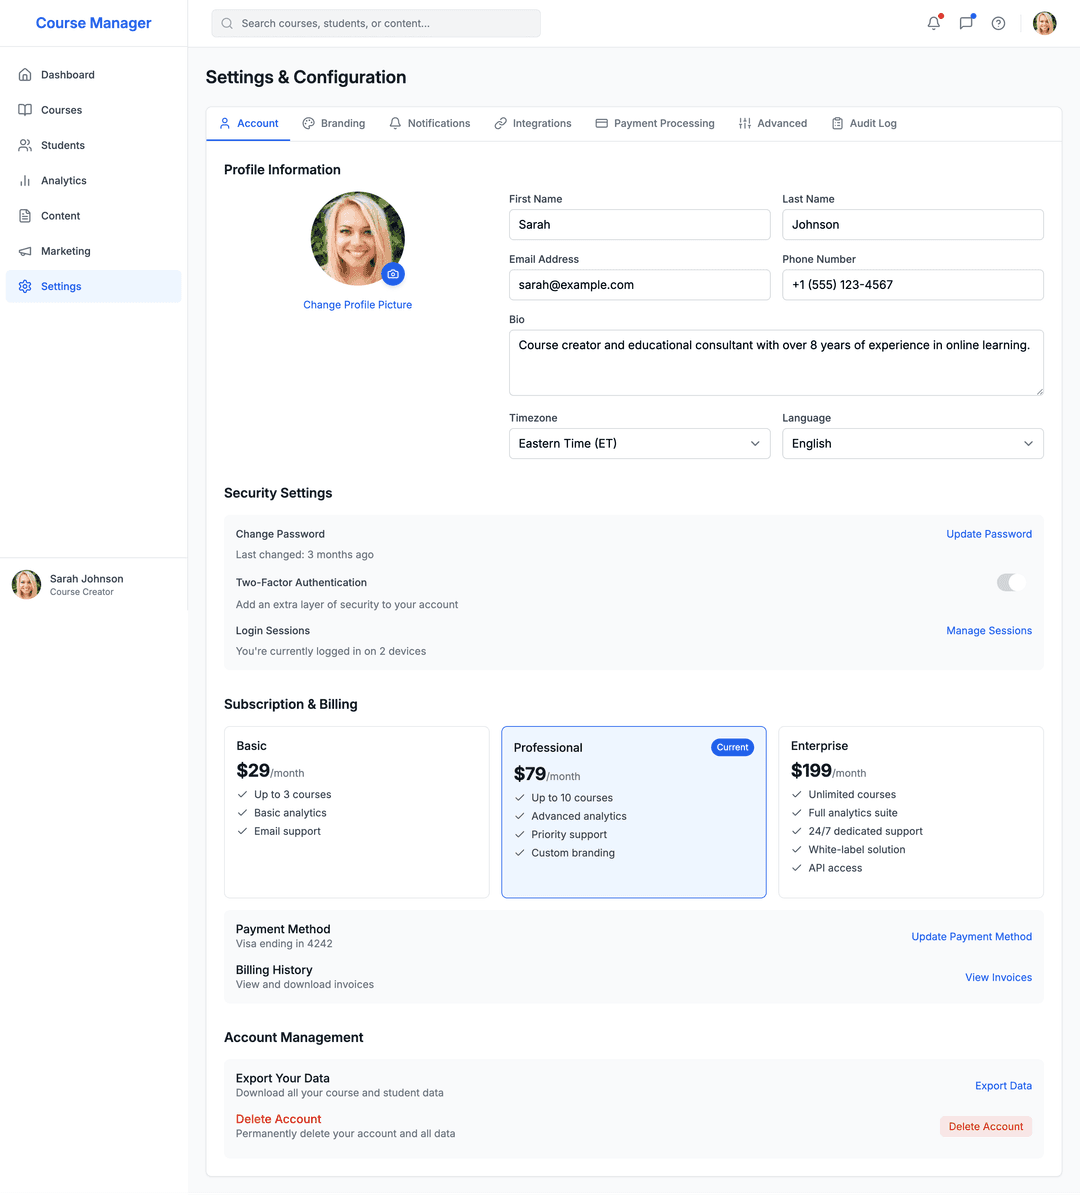Open the Payment Processing tab
Screen dimensions: 1080x1195
click(x=655, y=124)
